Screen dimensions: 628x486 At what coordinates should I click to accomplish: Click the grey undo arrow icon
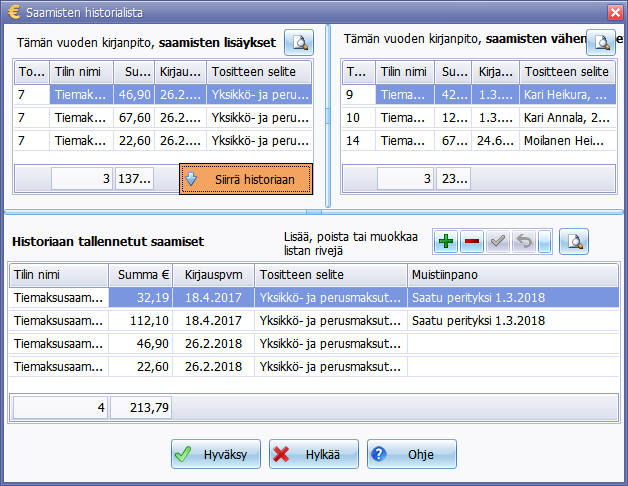524,241
